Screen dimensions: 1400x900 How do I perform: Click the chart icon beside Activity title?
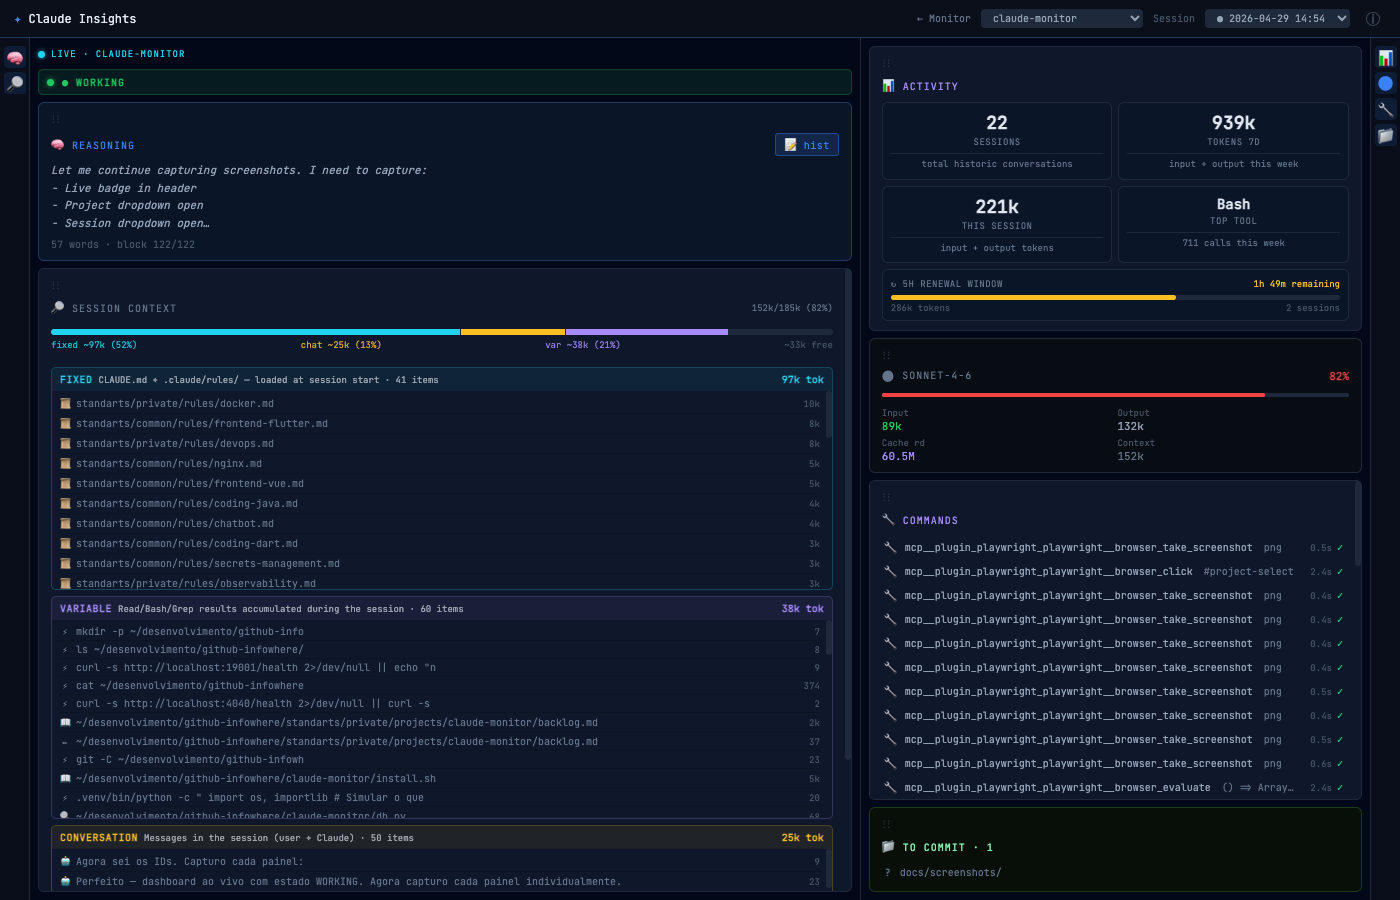(x=888, y=86)
